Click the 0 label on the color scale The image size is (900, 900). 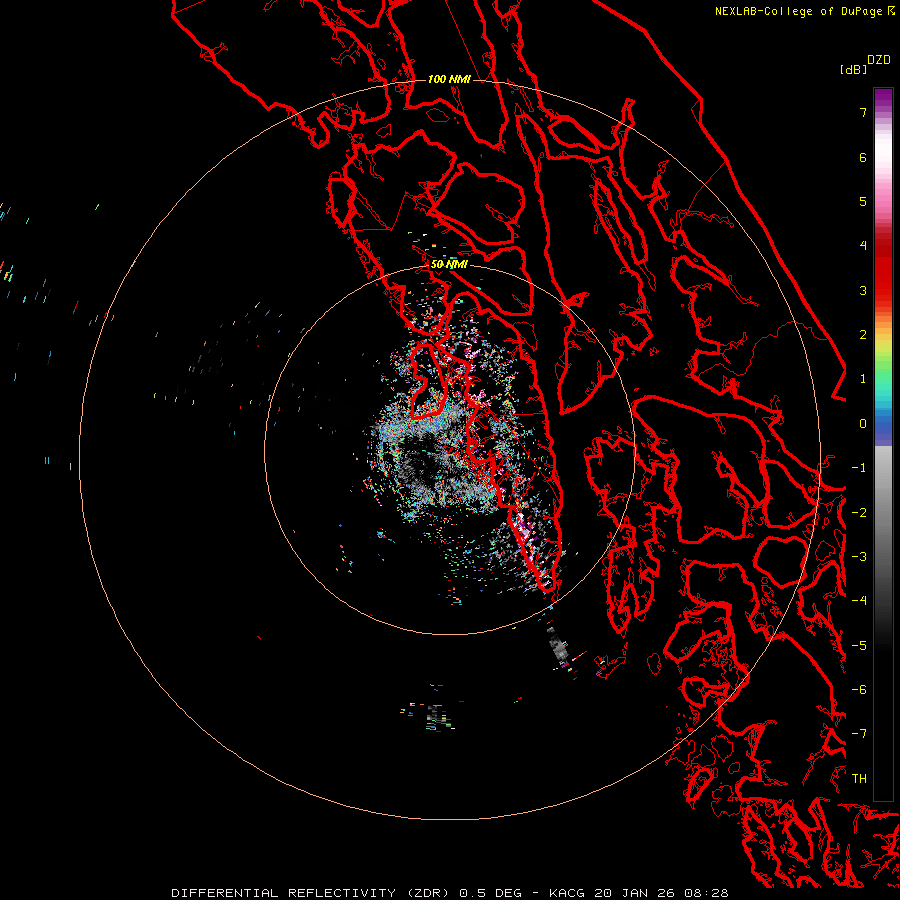click(x=863, y=424)
